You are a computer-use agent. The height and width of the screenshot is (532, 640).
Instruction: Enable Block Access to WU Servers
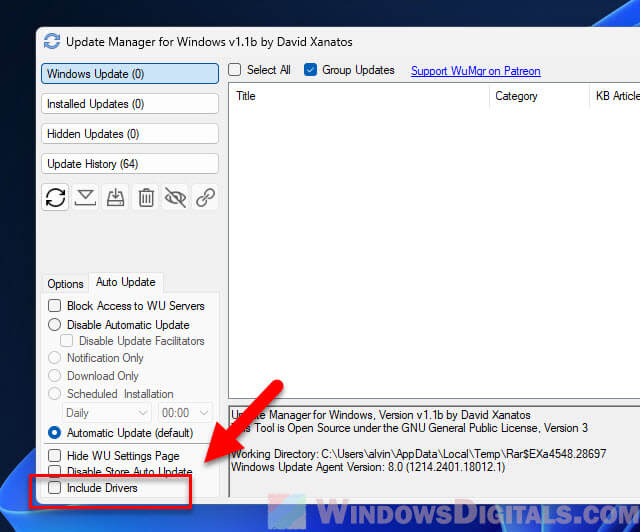pos(55,306)
